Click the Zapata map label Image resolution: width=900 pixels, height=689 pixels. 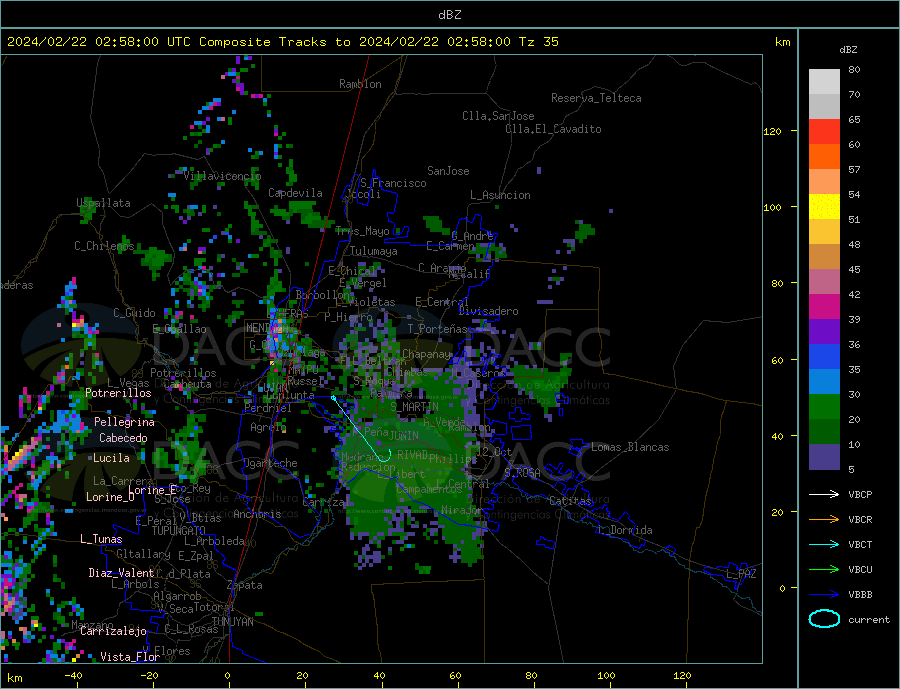click(245, 585)
